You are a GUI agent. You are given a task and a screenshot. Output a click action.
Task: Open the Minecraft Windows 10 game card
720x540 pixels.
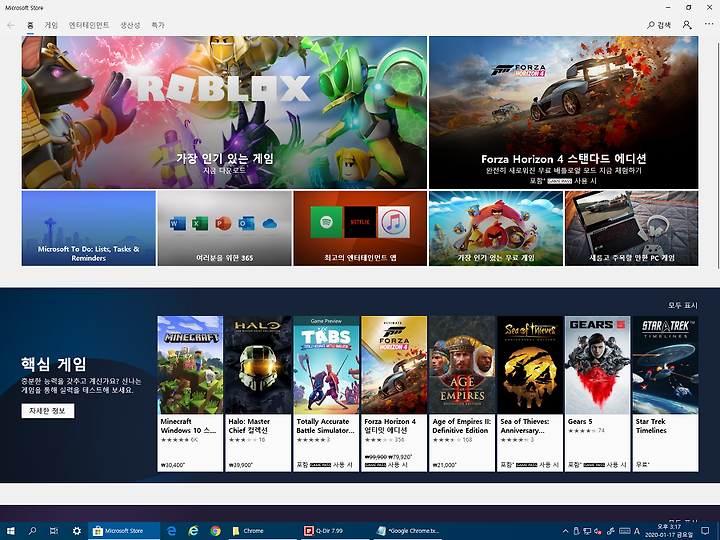(190, 394)
